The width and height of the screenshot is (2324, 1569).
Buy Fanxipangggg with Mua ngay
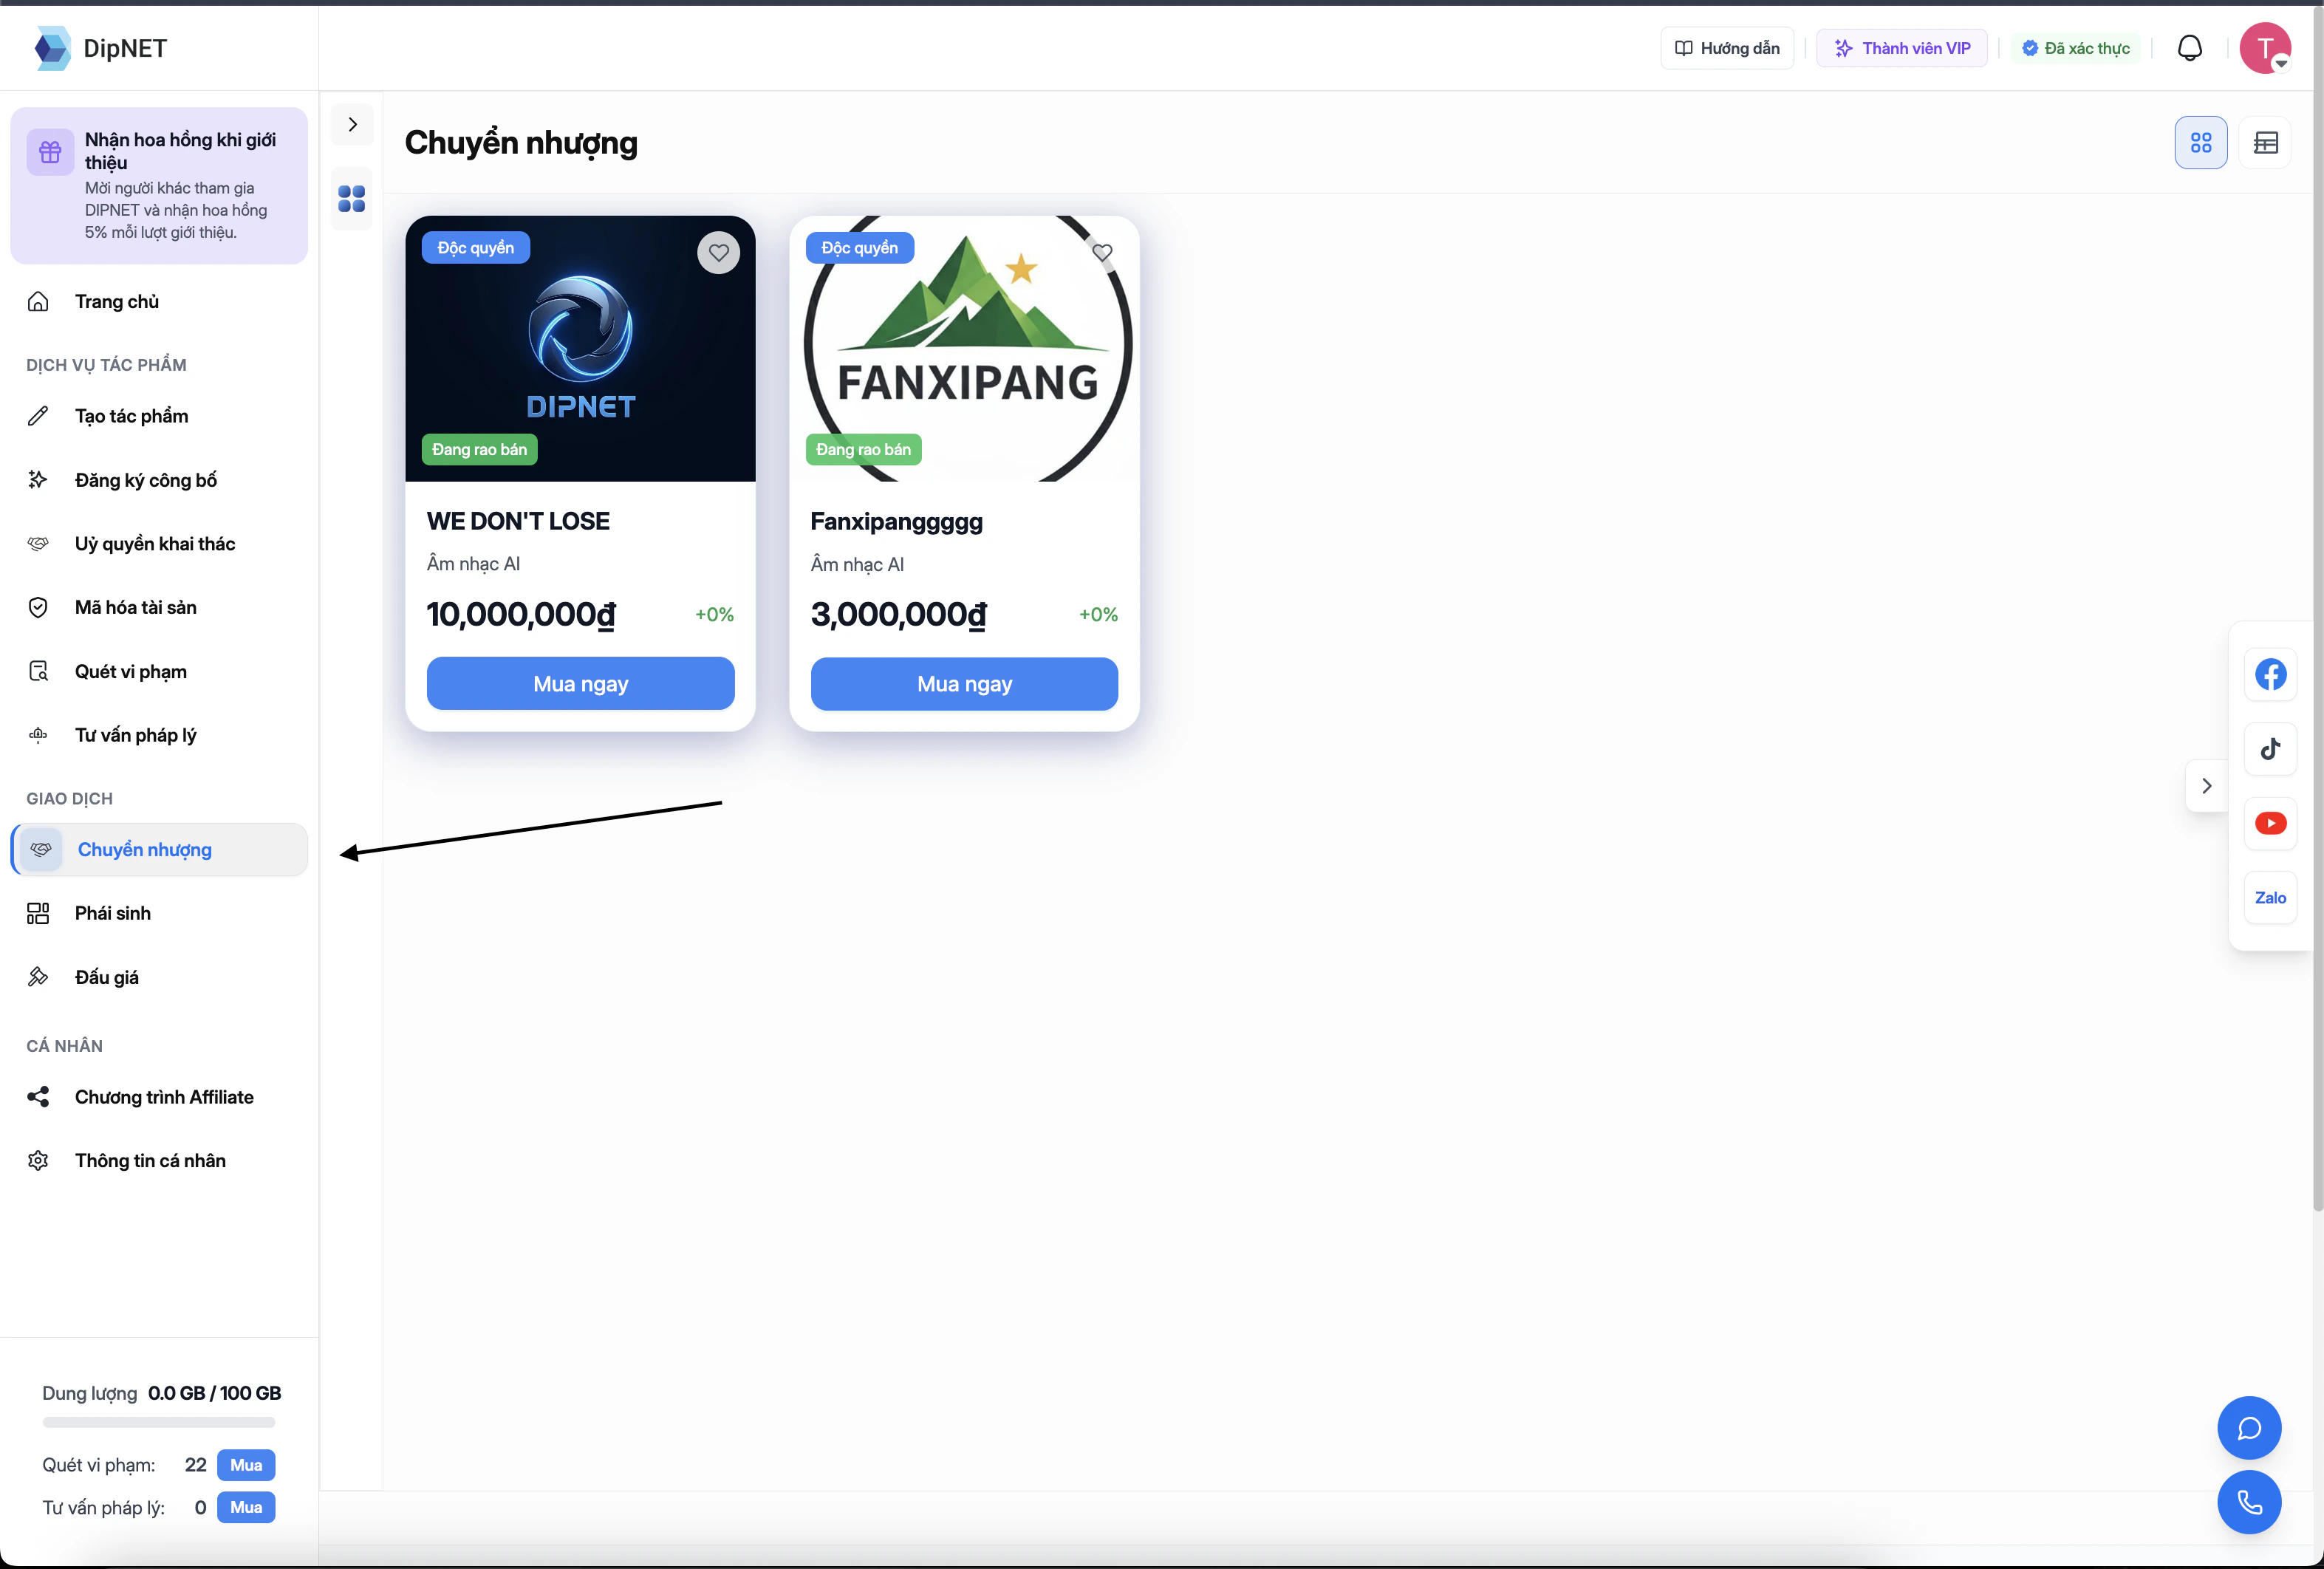tap(964, 684)
